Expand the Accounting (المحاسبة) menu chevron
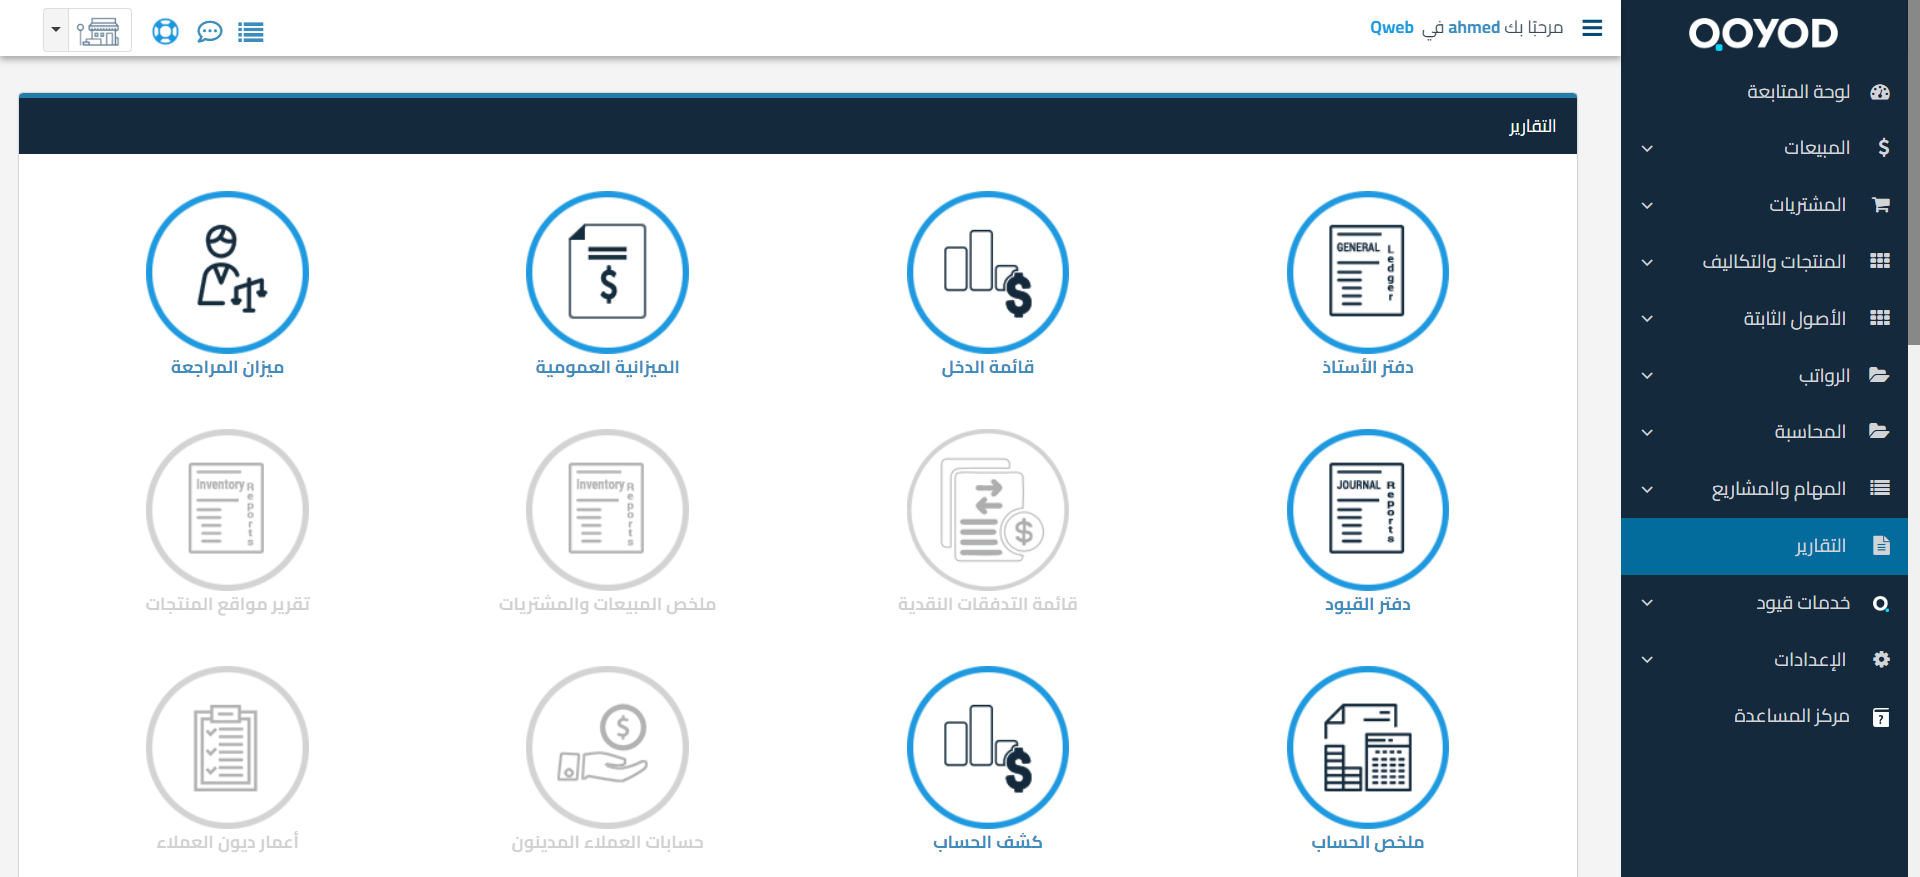This screenshot has width=1920, height=877. pyautogui.click(x=1647, y=433)
